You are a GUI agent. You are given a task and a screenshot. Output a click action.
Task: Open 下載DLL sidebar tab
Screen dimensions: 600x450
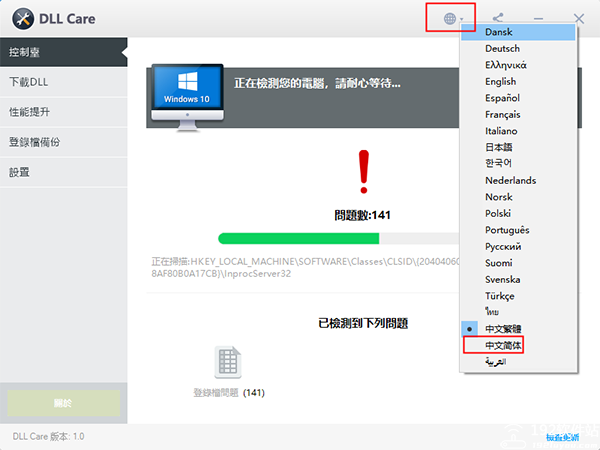point(64,82)
